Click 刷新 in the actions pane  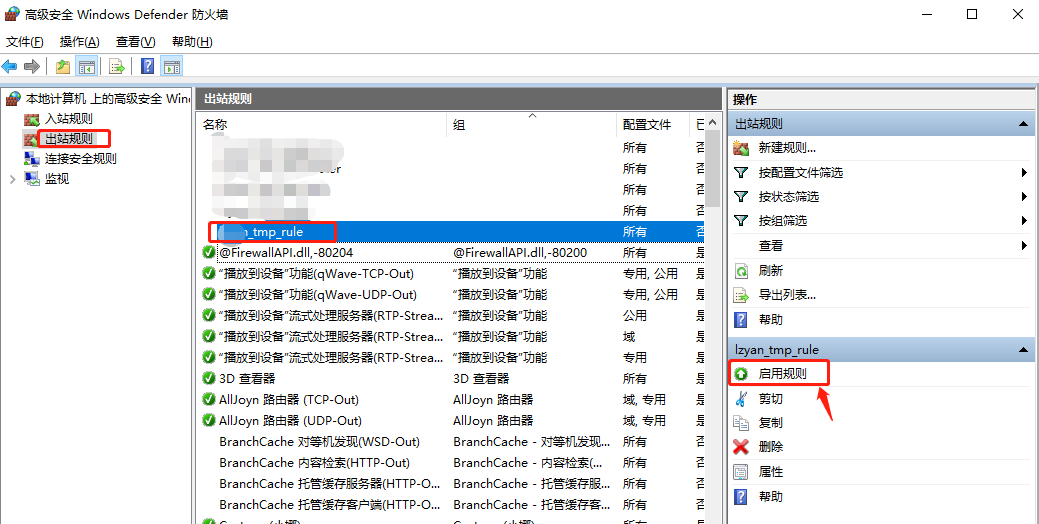771,270
